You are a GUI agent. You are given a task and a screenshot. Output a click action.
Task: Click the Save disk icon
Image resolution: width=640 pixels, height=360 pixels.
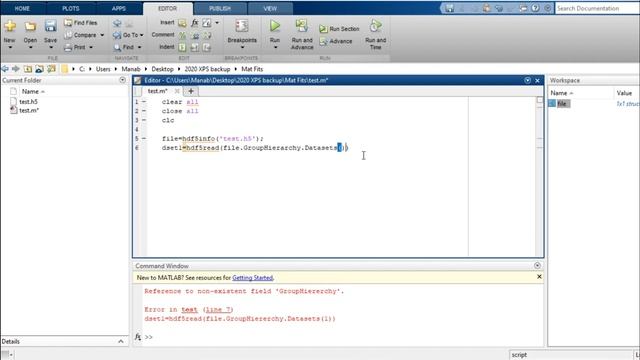(50, 26)
